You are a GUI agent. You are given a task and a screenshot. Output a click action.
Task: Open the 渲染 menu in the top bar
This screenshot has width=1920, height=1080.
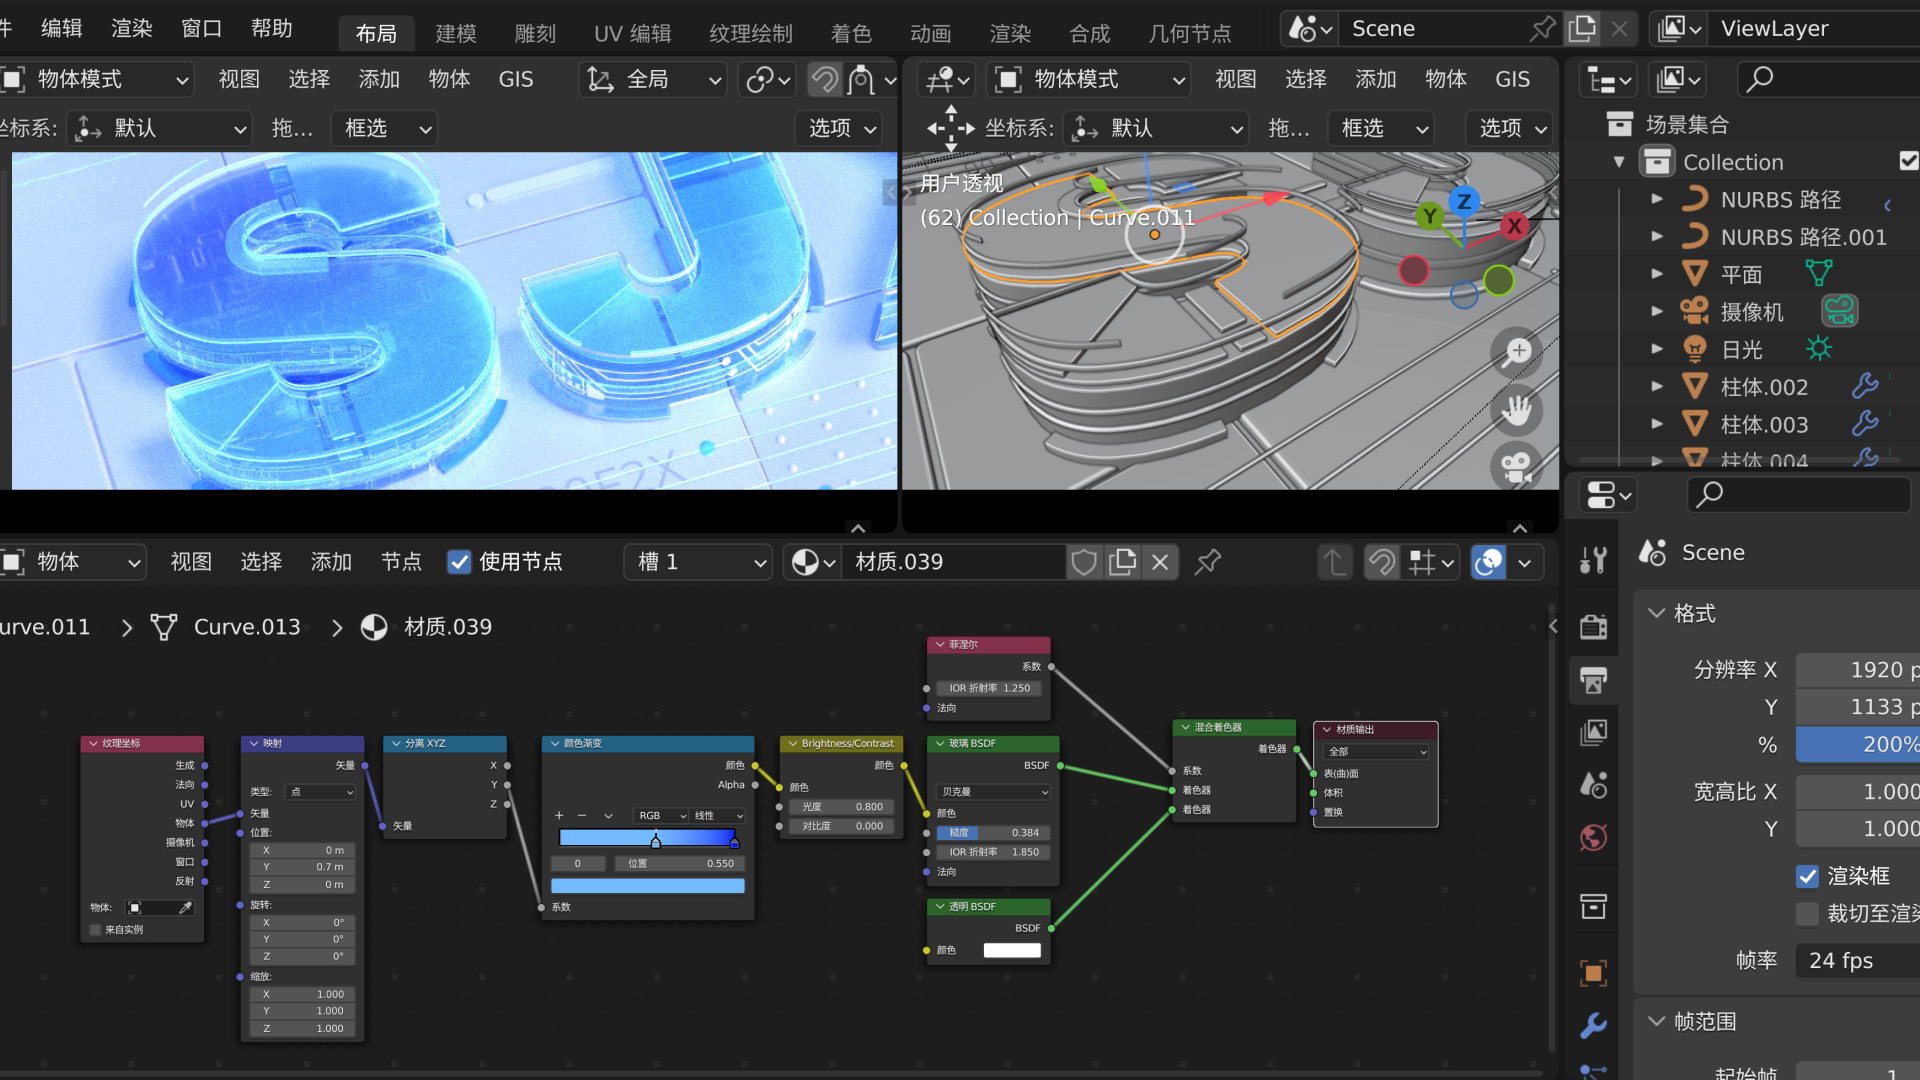(x=130, y=28)
